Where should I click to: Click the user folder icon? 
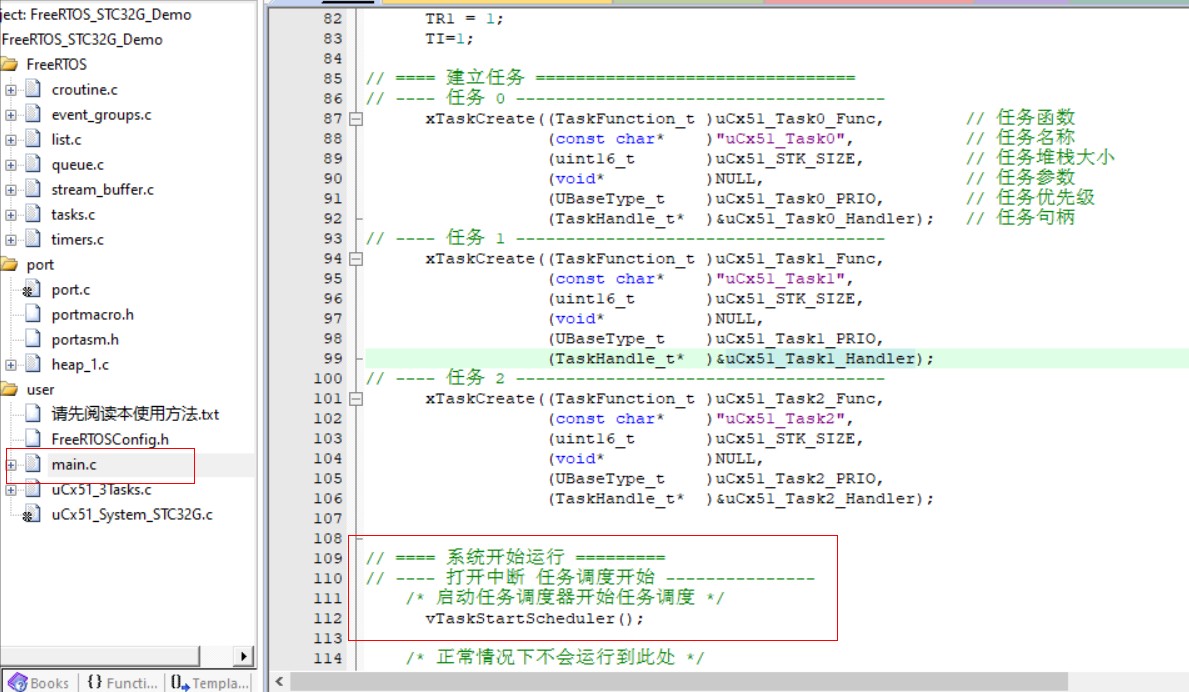point(9,390)
